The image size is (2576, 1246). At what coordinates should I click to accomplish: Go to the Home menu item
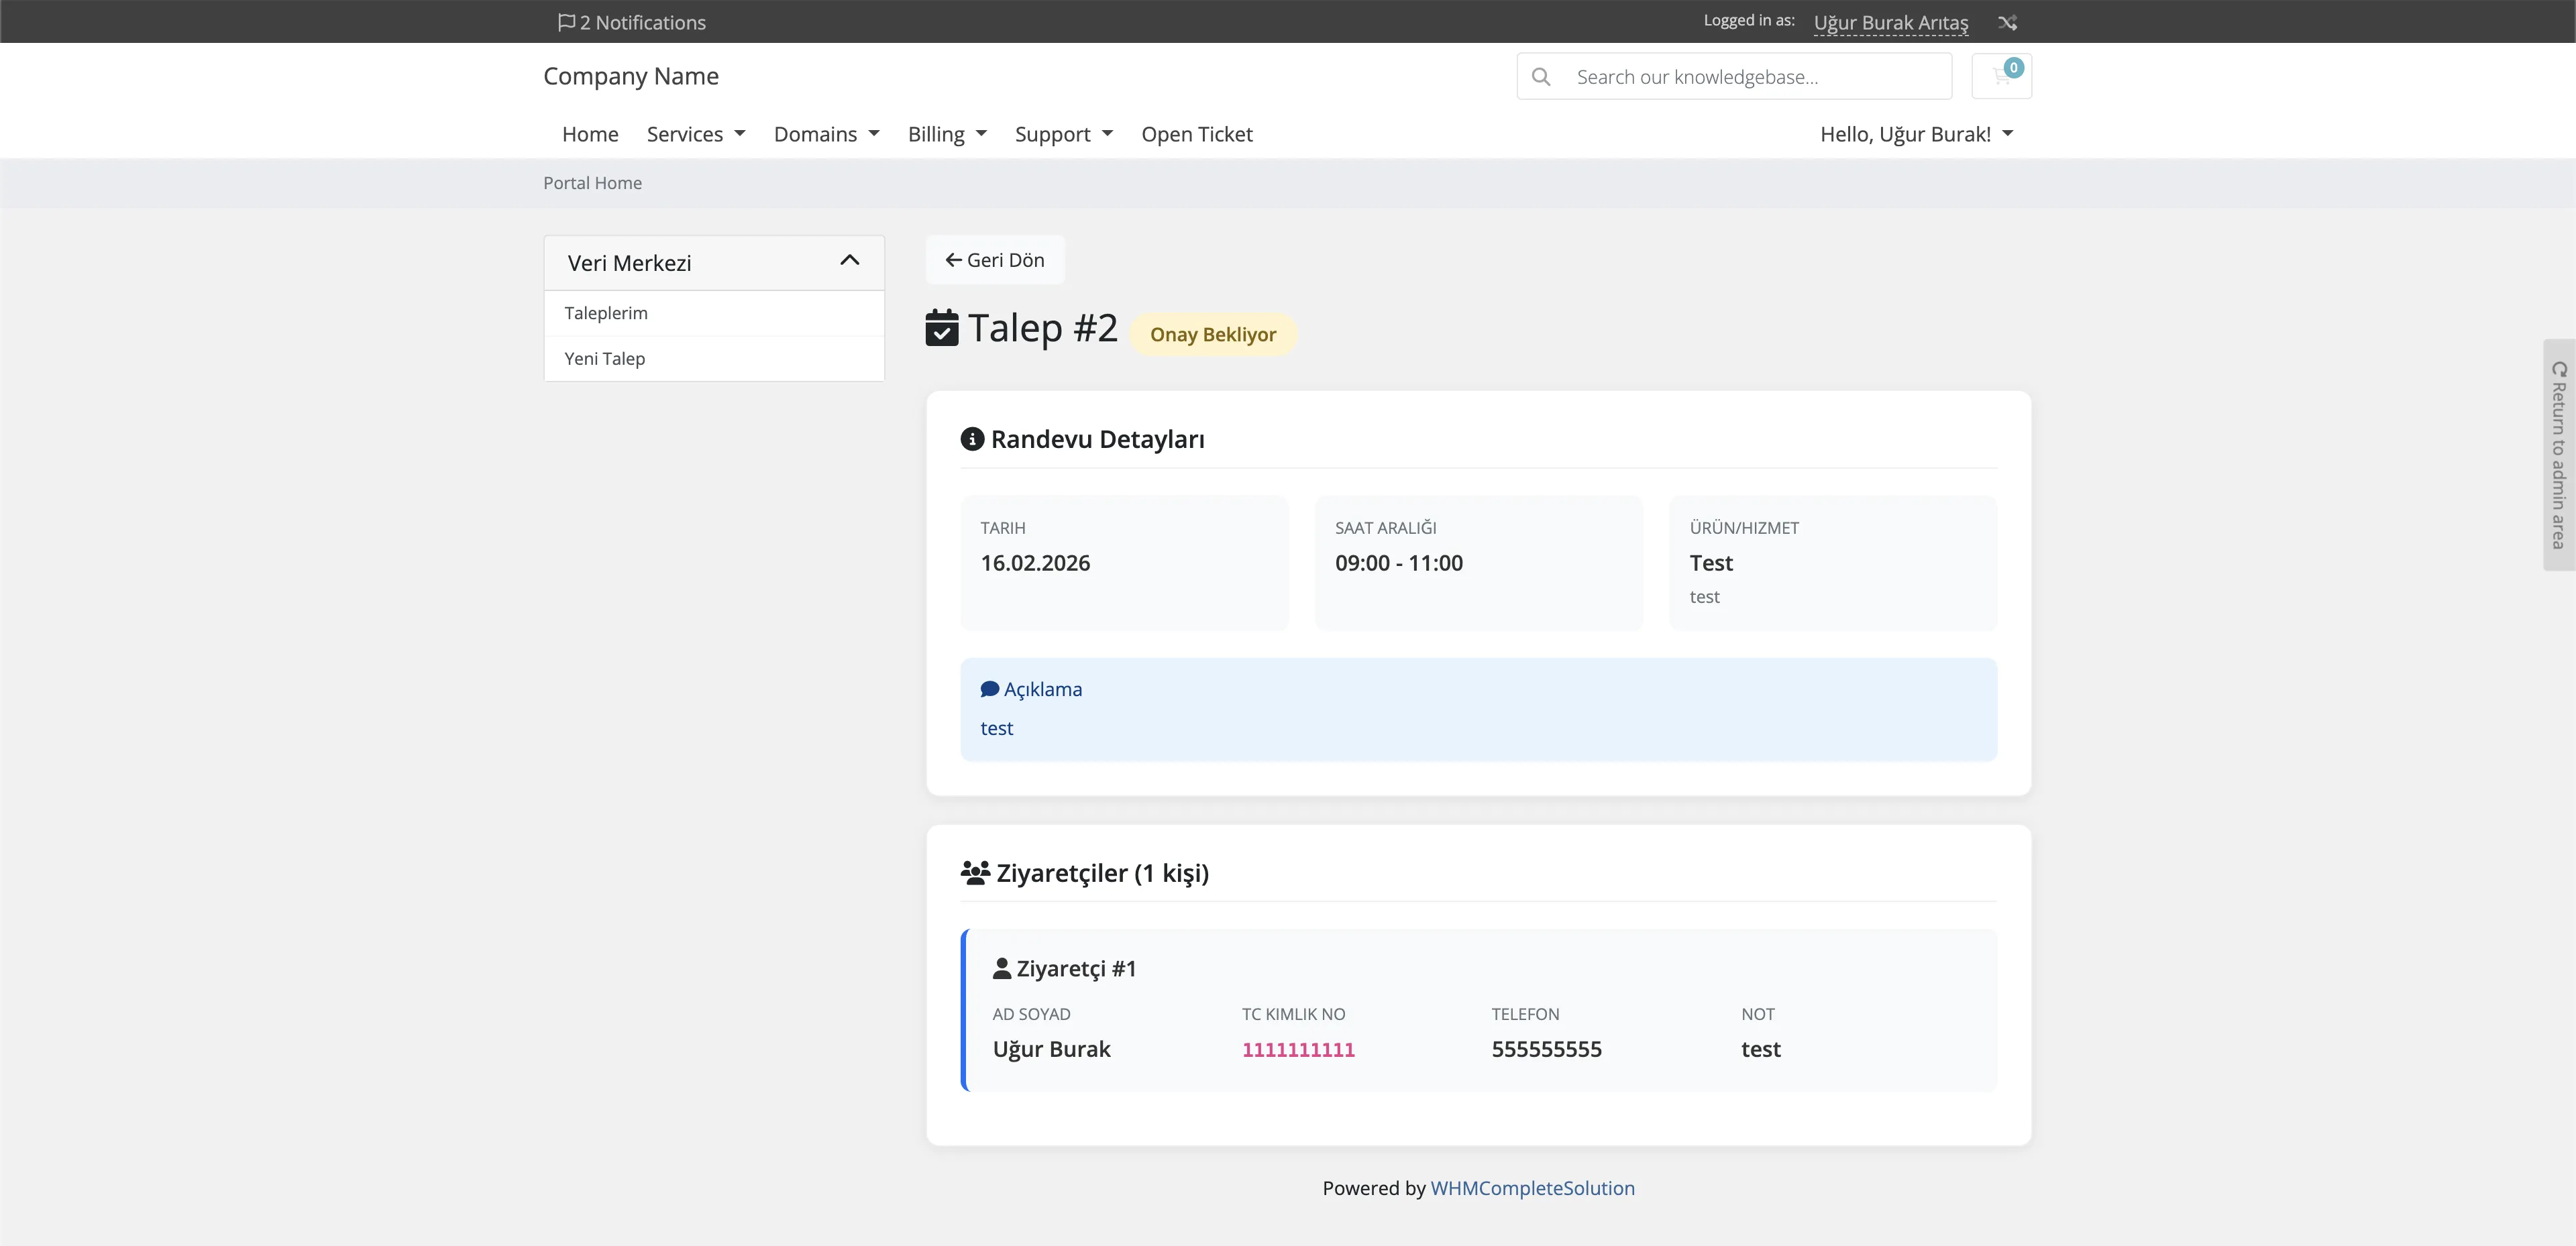[590, 134]
